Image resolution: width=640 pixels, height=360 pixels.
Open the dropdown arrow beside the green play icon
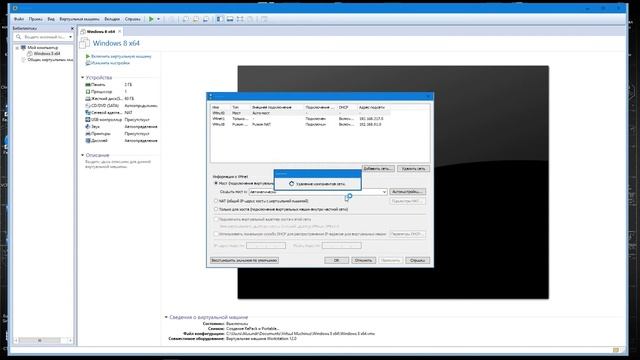click(158, 19)
